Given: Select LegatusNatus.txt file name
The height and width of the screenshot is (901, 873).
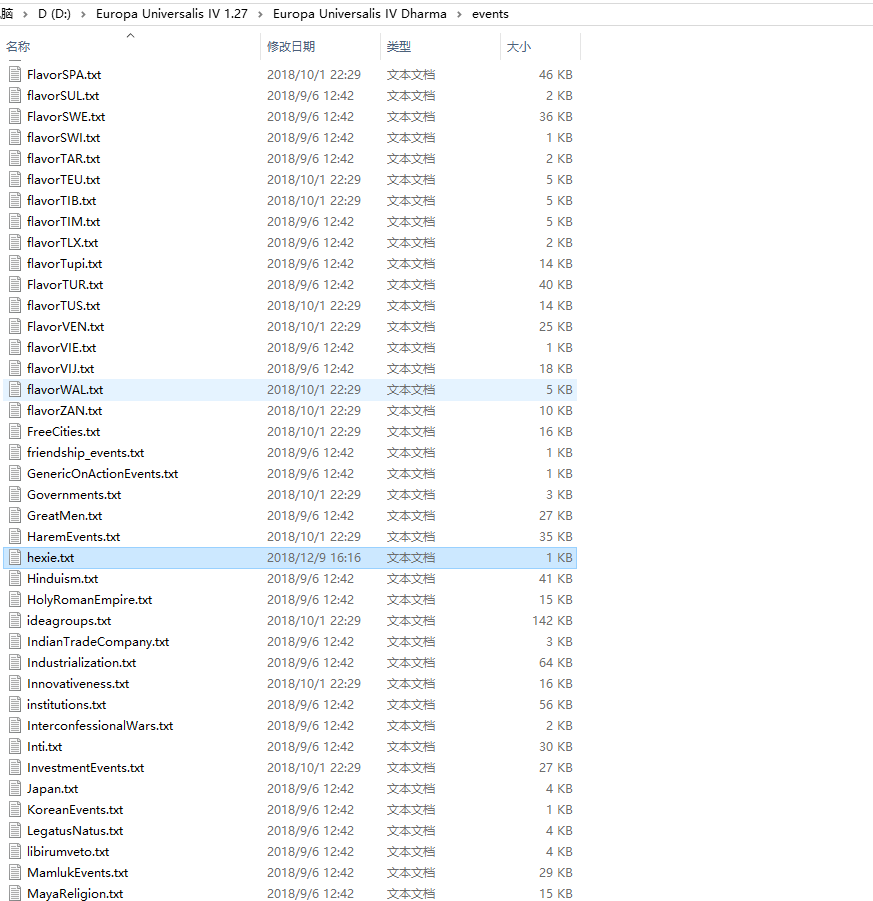Looking at the screenshot, I should [x=75, y=831].
